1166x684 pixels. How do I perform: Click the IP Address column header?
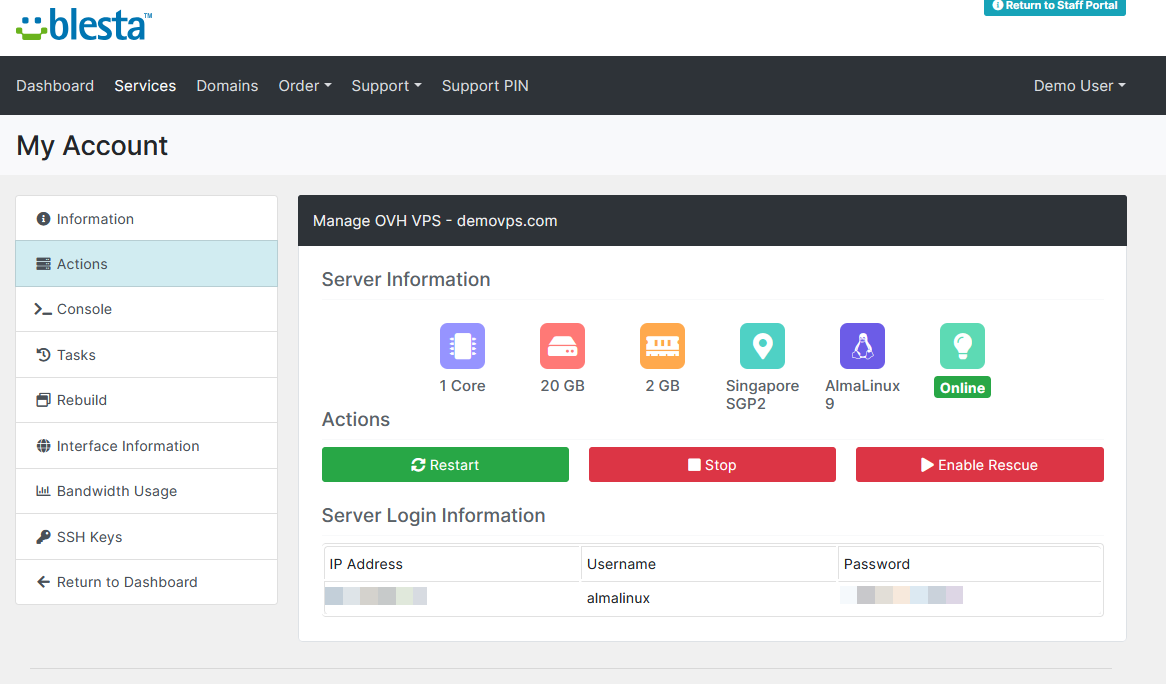[x=366, y=564]
